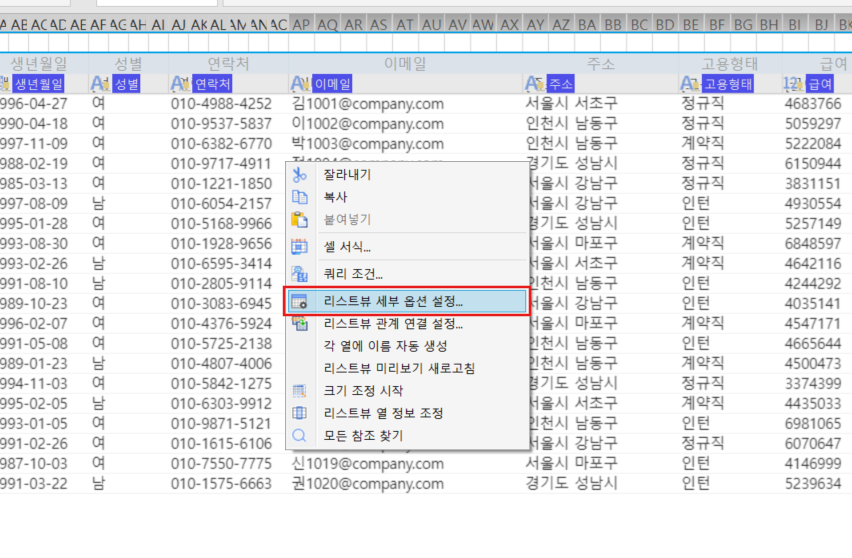Image resolution: width=852 pixels, height=558 pixels.
Task: Choose 리스트뷰 미리보기 새로고침 from the menu
Action: pos(399,368)
